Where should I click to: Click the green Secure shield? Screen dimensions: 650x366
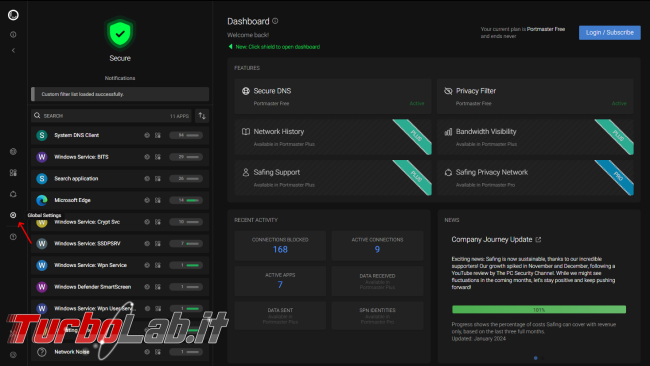tap(120, 33)
